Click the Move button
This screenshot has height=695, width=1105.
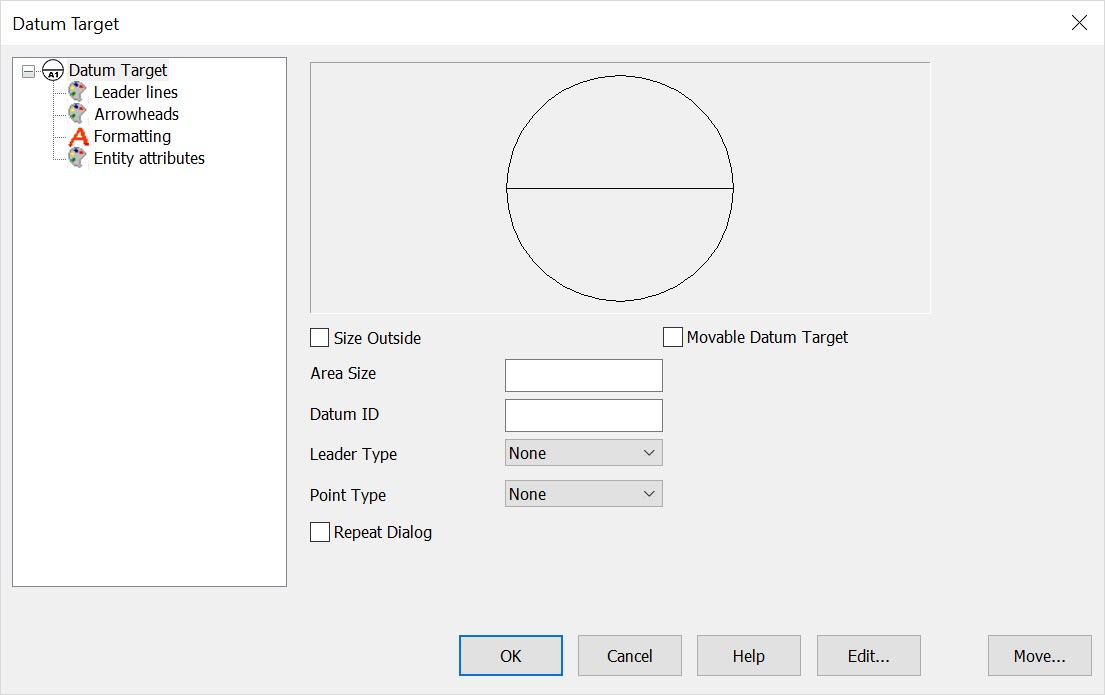point(1039,655)
